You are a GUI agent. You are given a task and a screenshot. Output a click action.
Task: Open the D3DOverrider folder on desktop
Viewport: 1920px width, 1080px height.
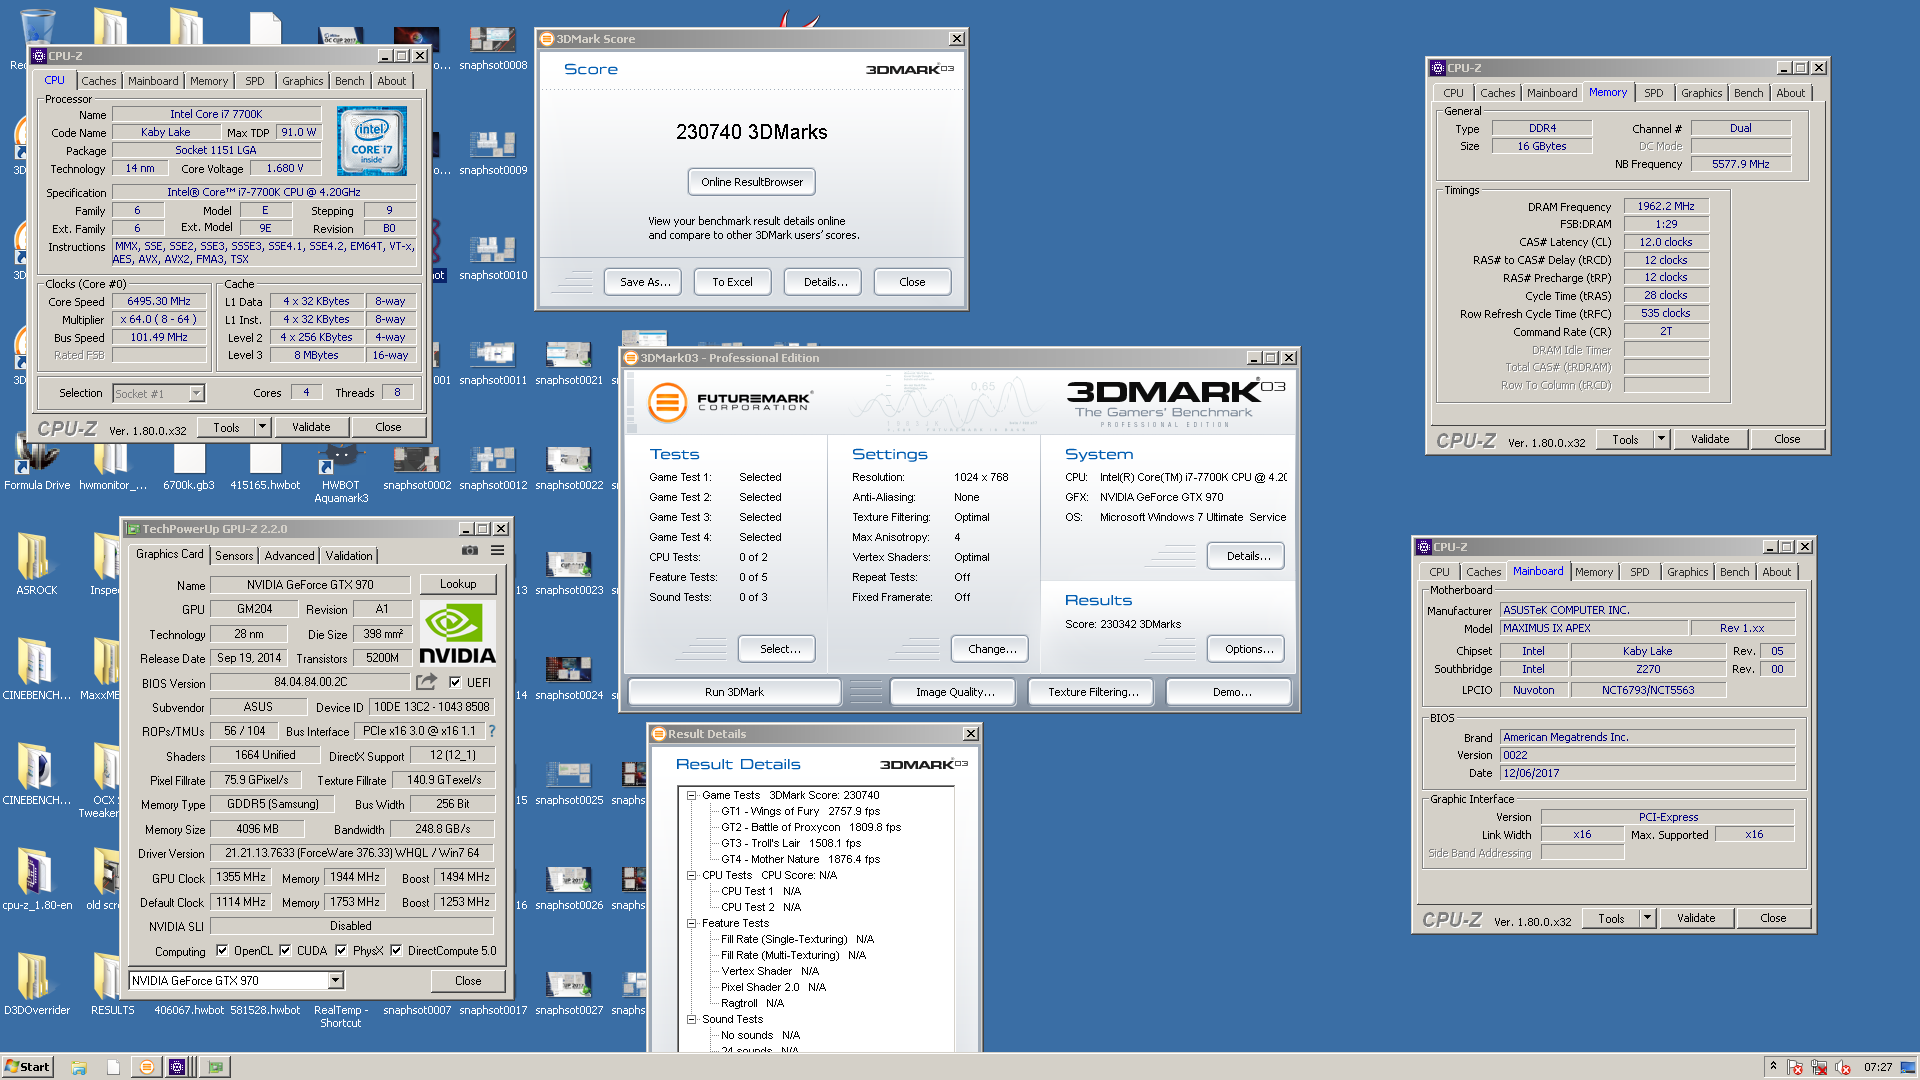coord(37,985)
